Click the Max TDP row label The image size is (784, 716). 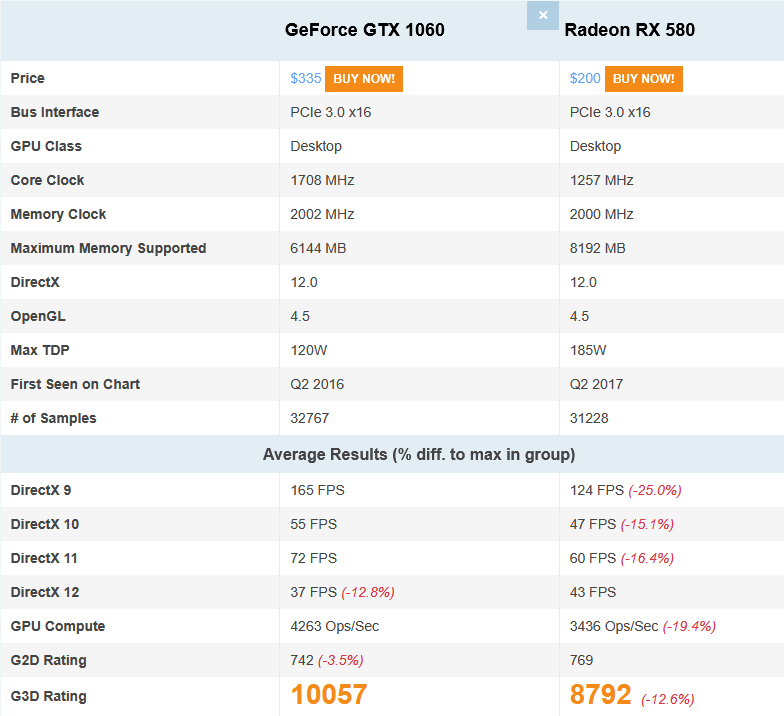tap(40, 350)
